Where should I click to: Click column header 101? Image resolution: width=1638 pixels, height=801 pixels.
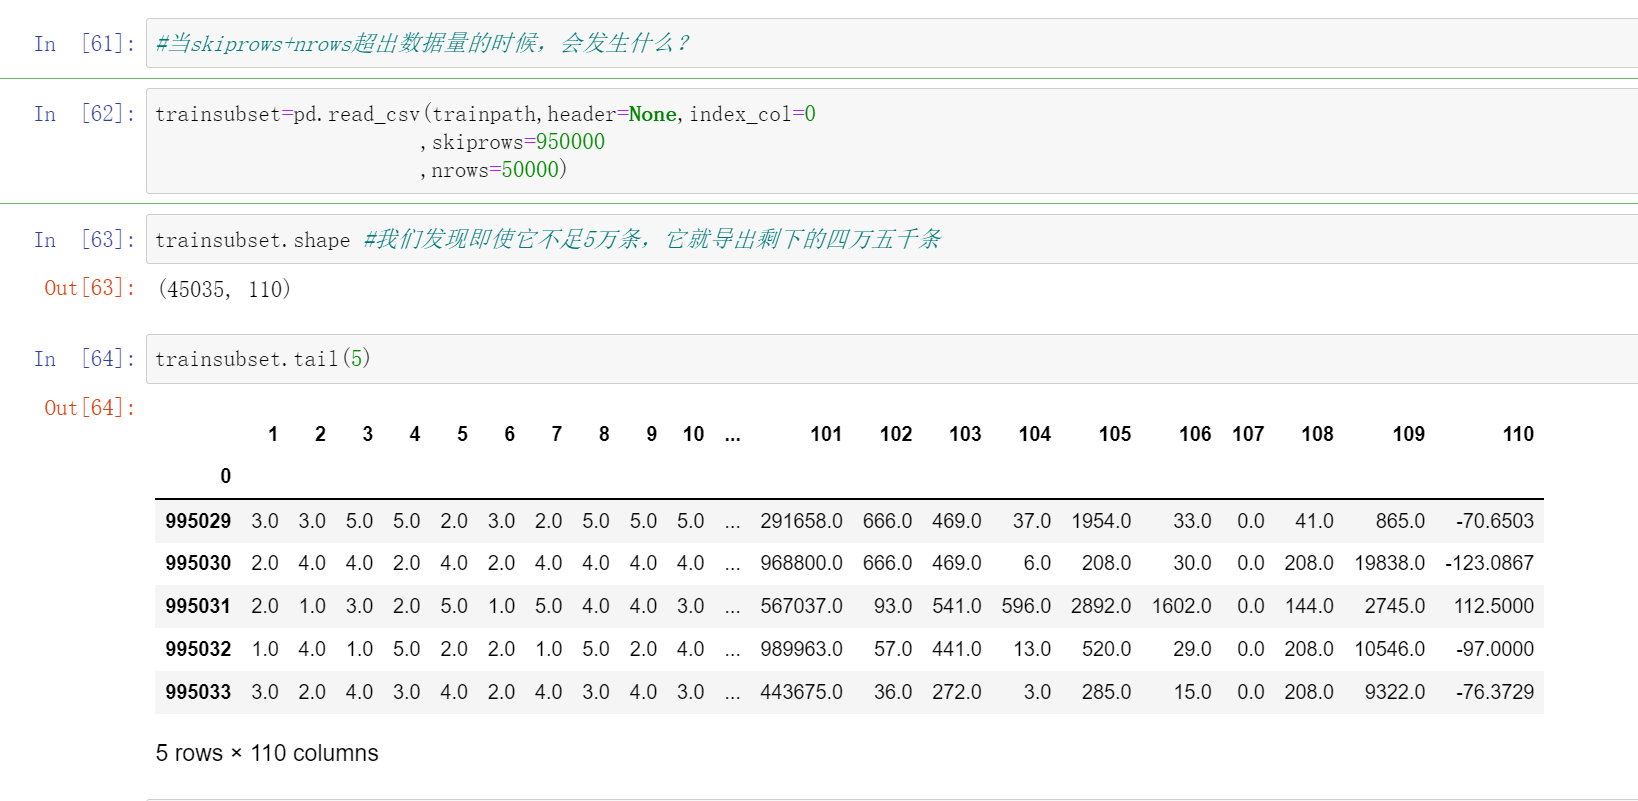tap(826, 434)
